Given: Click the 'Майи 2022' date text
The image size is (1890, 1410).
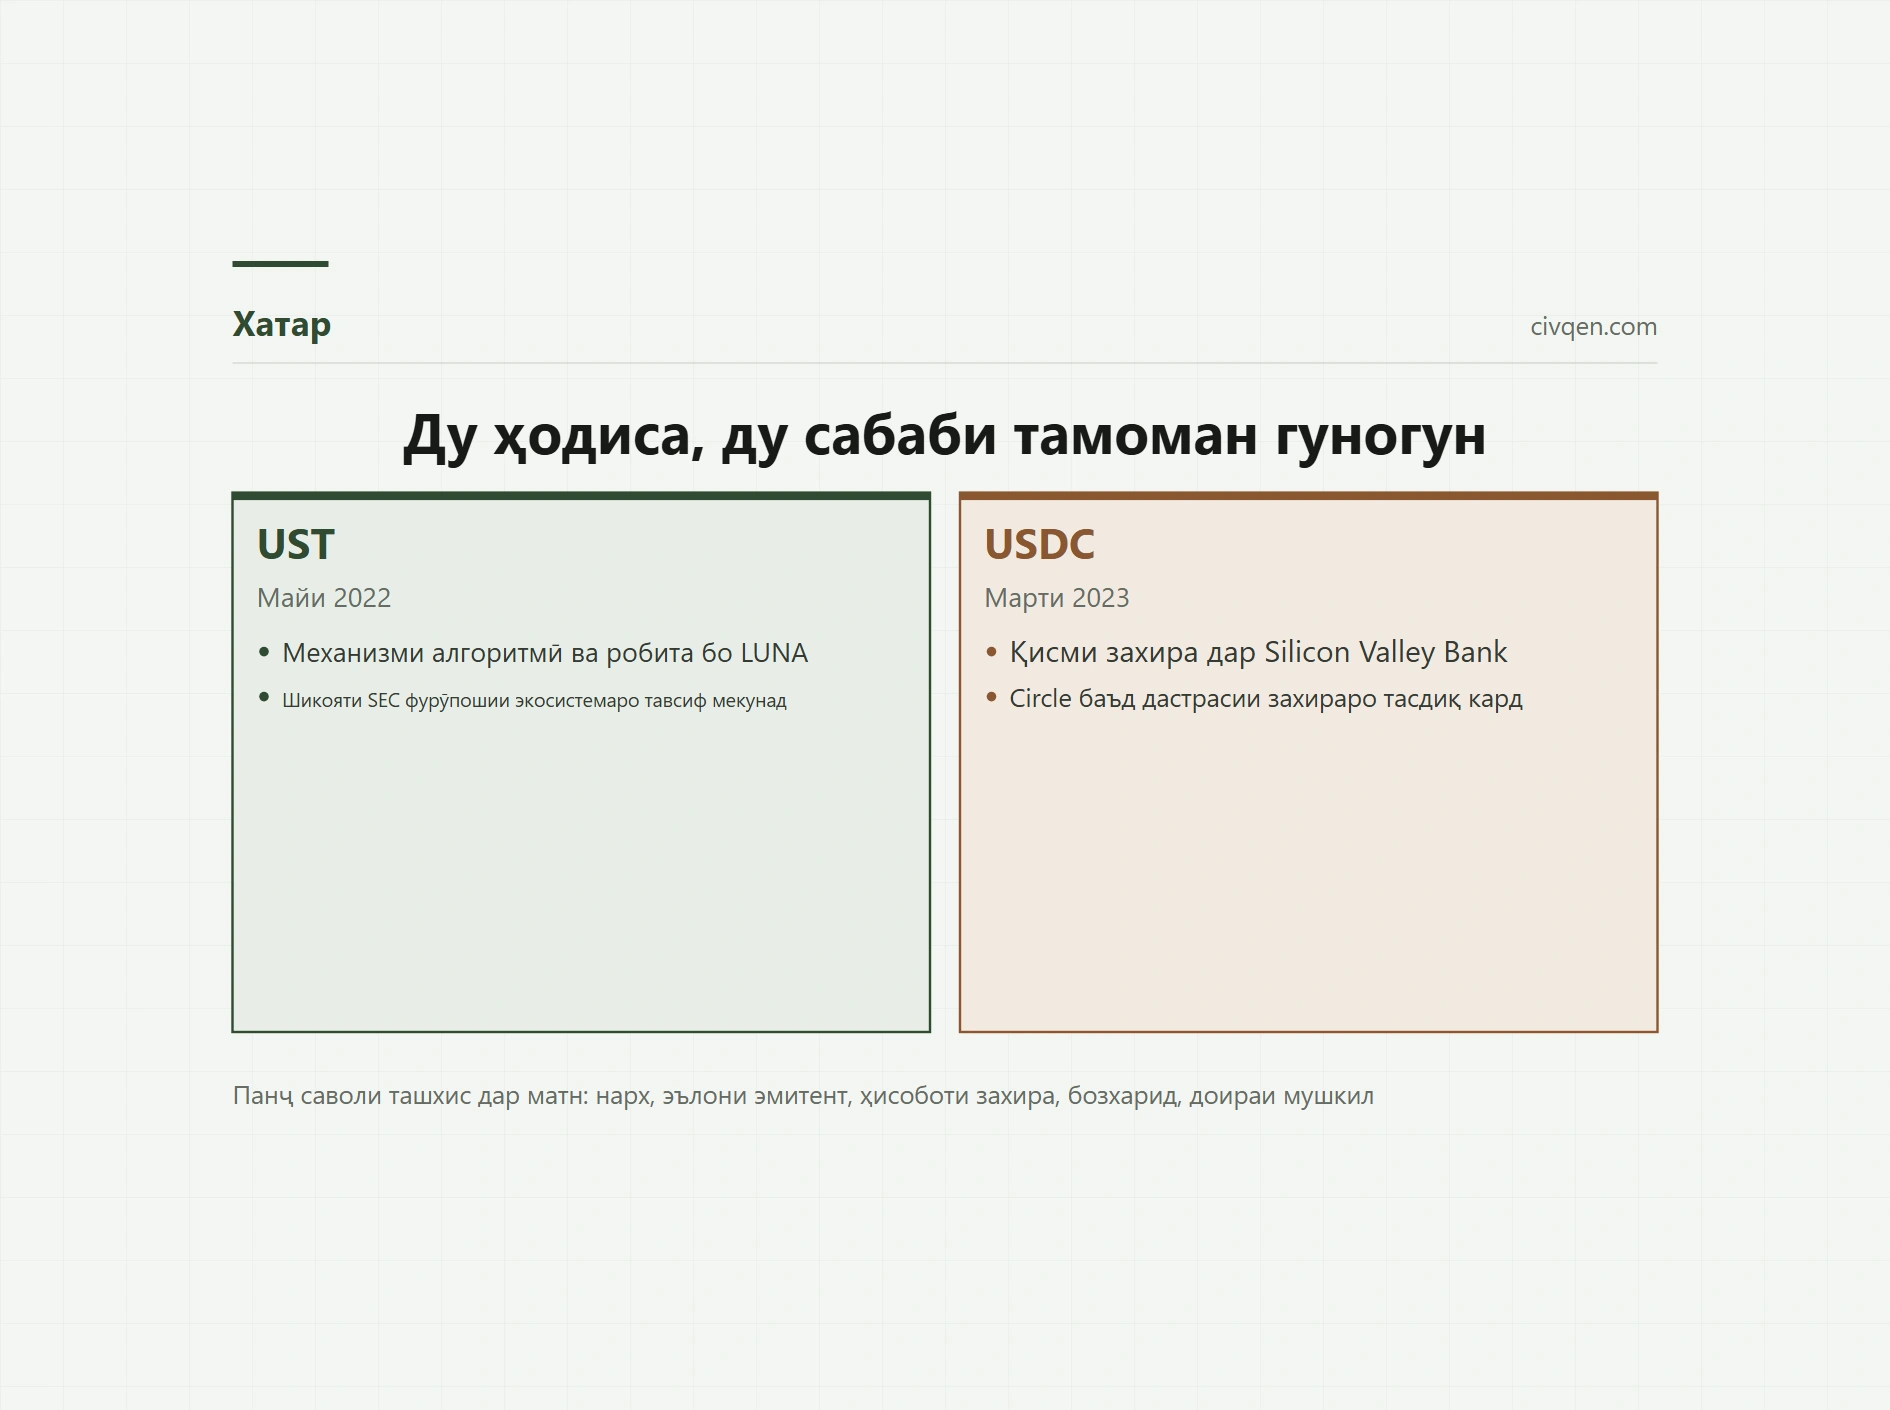Looking at the screenshot, I should pyautogui.click(x=324, y=598).
